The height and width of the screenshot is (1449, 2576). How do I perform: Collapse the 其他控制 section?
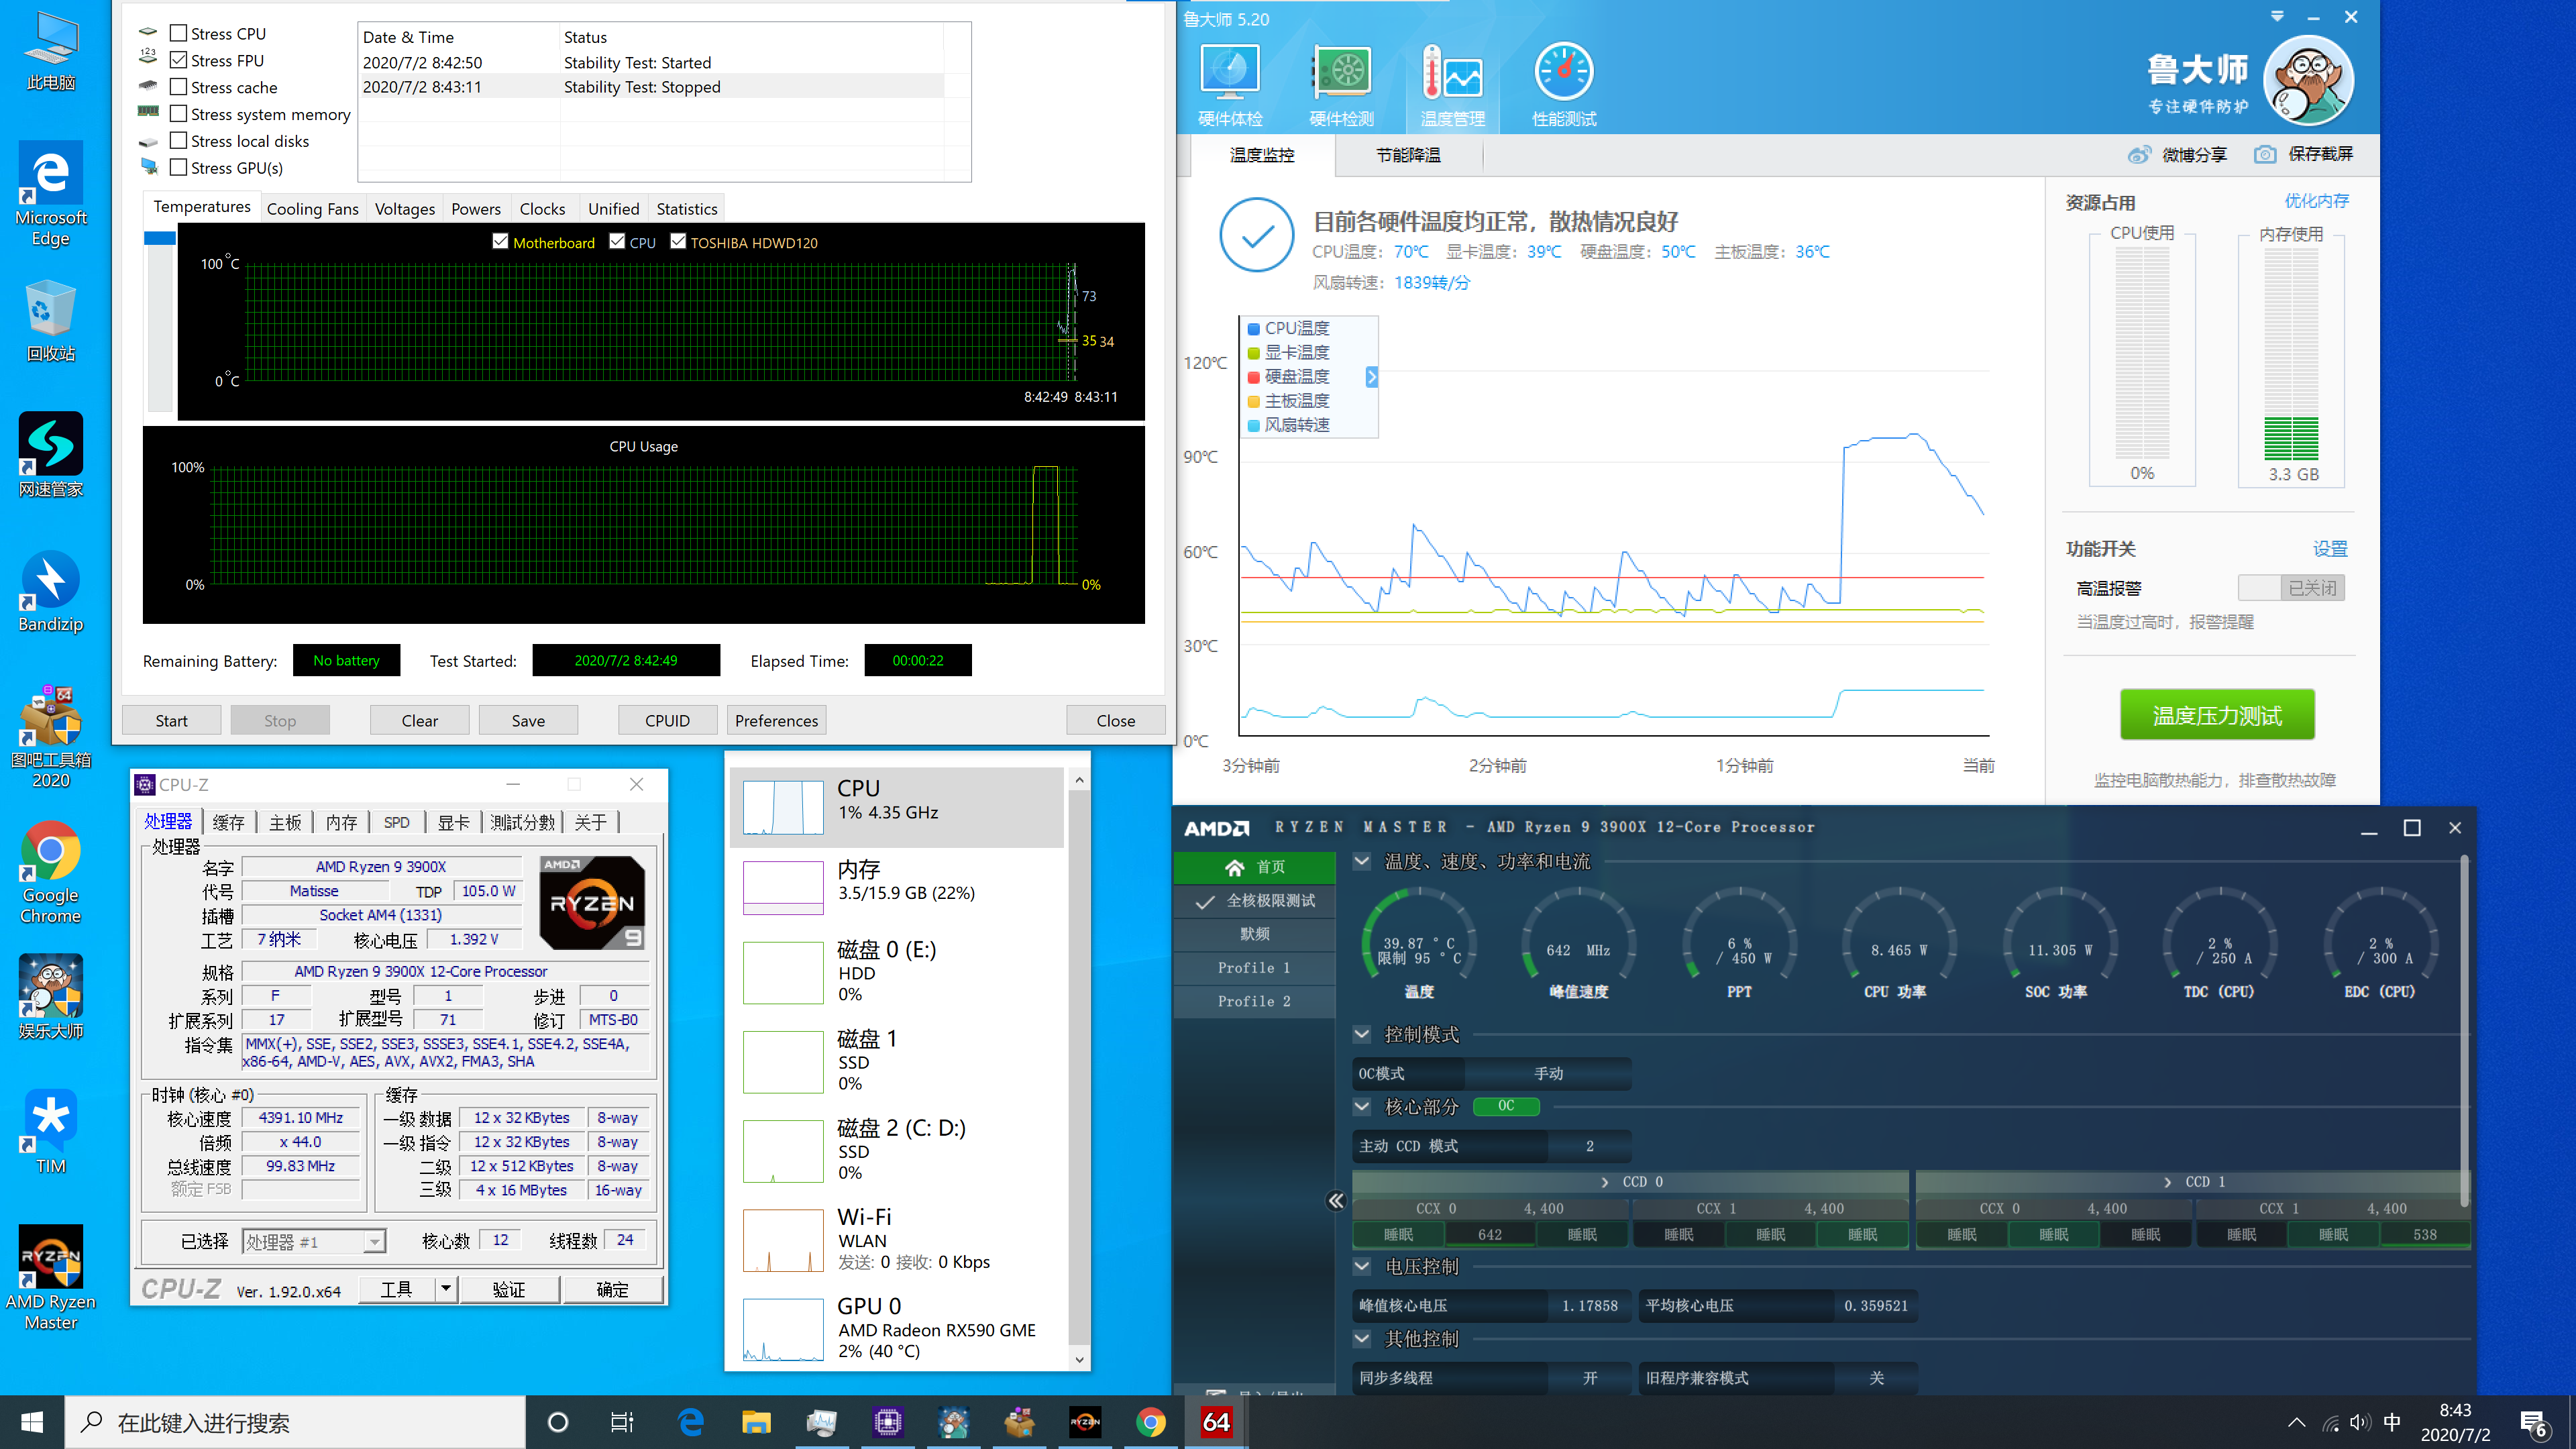point(1362,1338)
